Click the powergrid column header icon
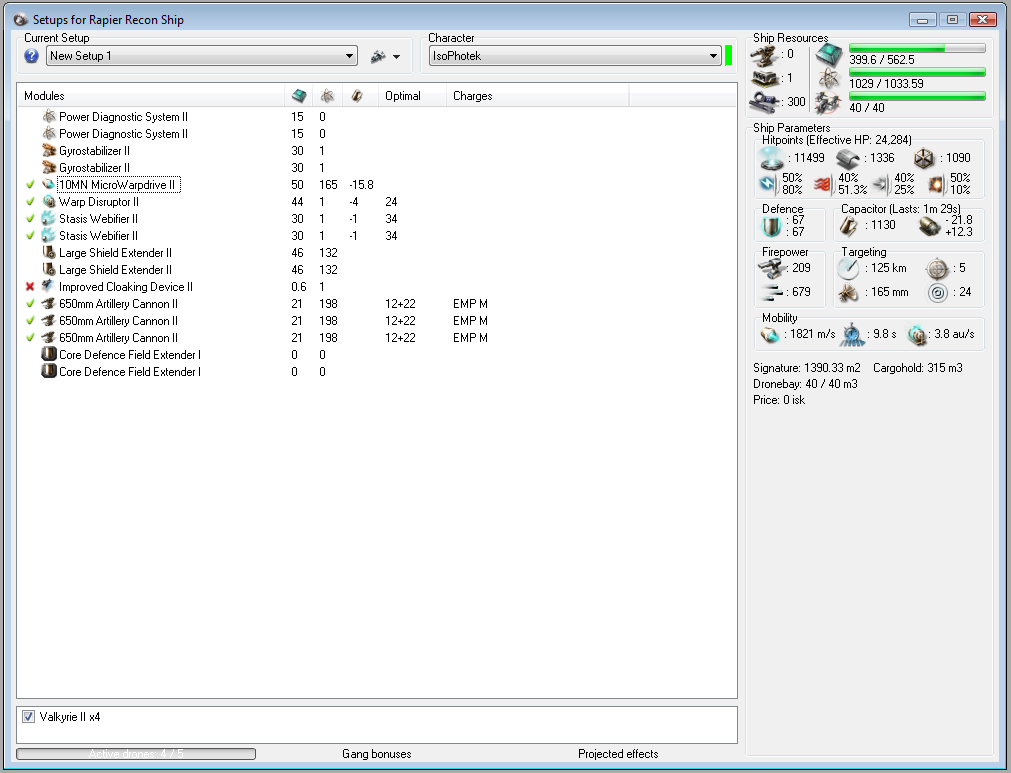Viewport: 1011px width, 773px height. (328, 96)
